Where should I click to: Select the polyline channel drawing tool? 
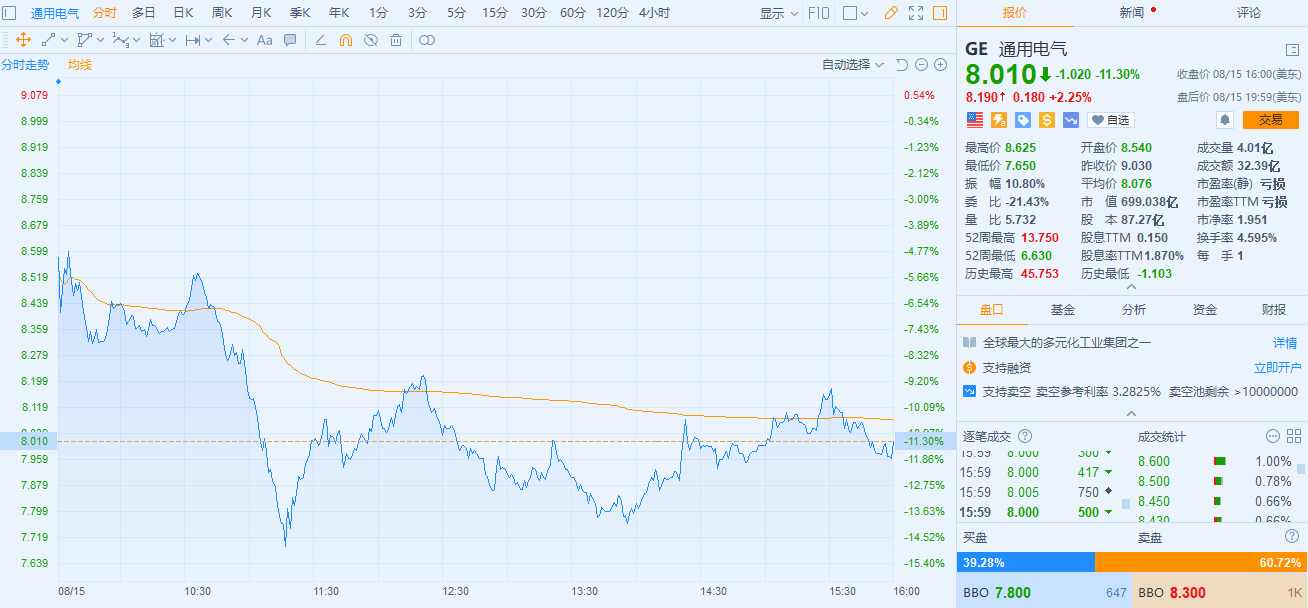point(85,40)
